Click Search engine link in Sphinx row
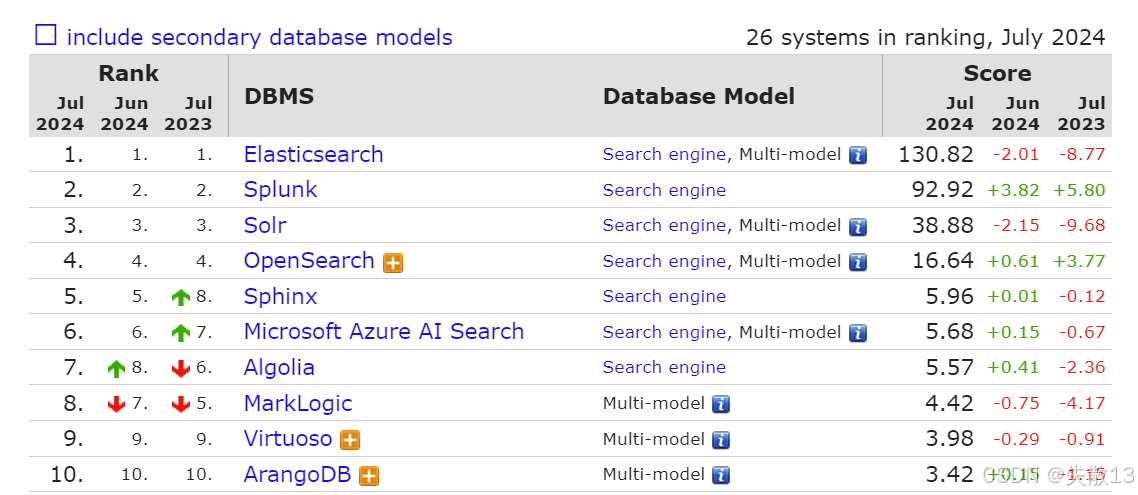Image resolution: width=1138 pixels, height=495 pixels. coord(664,296)
